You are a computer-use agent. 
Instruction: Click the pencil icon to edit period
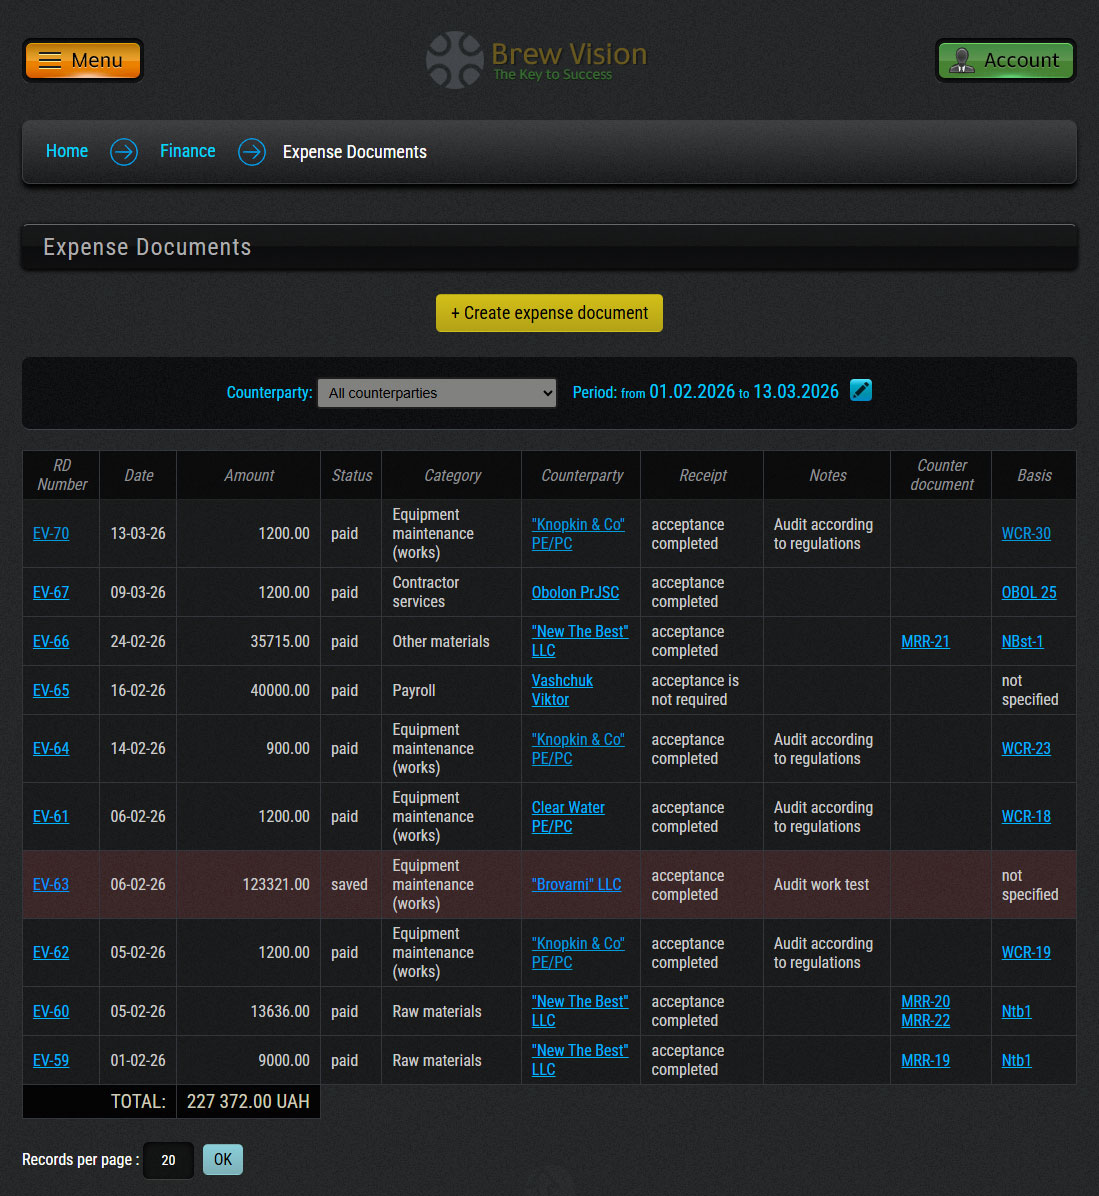click(860, 391)
